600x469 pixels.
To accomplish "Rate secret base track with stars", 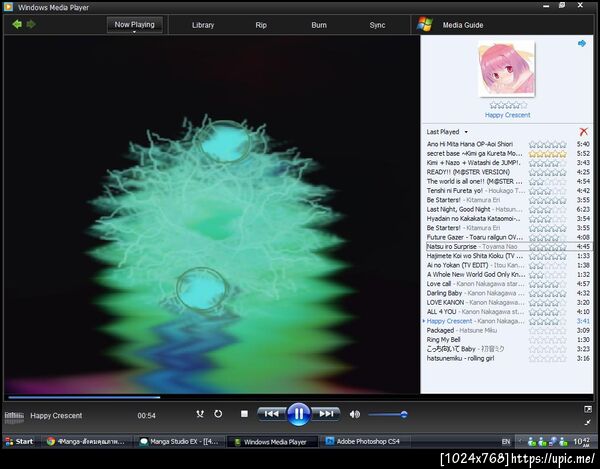I will click(548, 154).
